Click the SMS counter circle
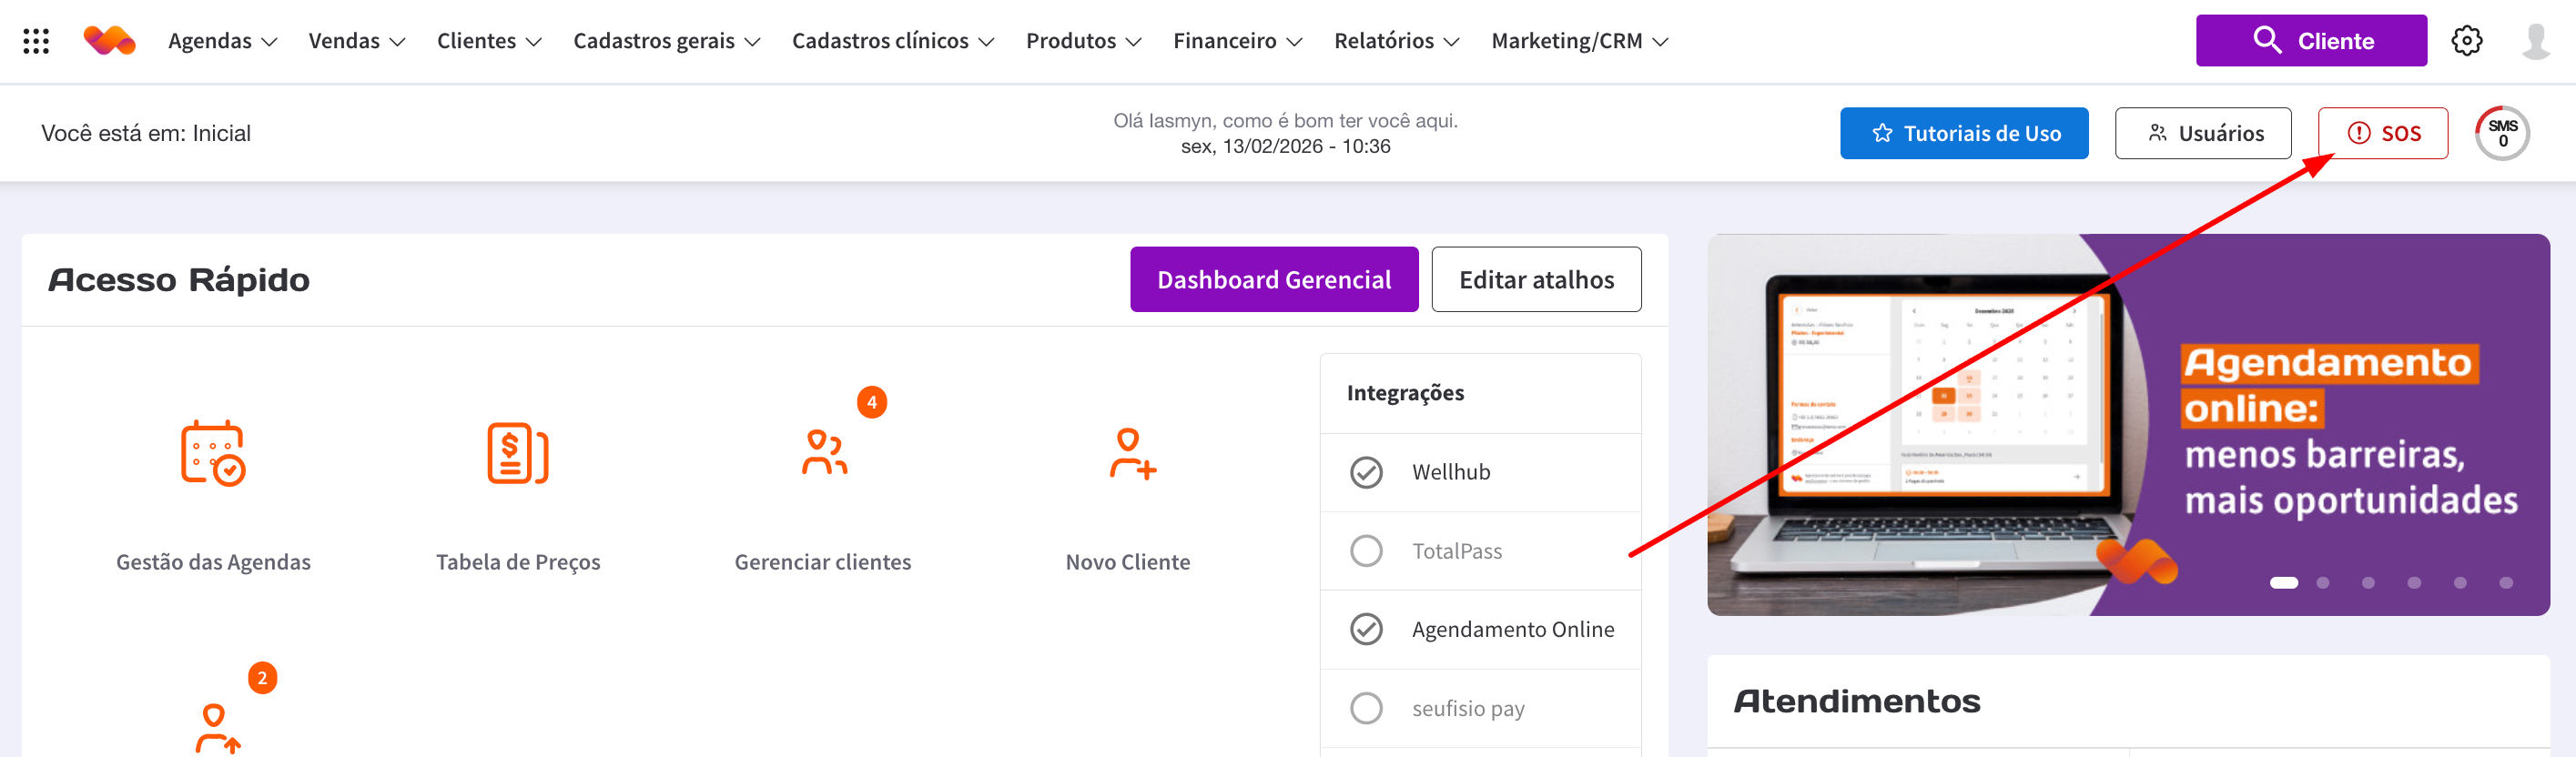 [2502, 133]
